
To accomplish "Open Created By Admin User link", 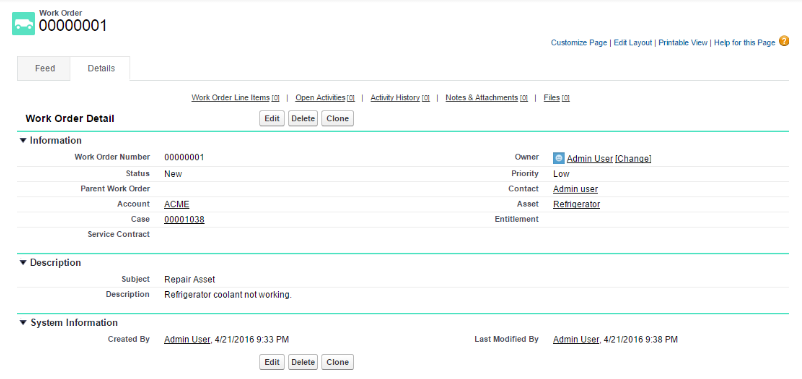I will coord(187,339).
